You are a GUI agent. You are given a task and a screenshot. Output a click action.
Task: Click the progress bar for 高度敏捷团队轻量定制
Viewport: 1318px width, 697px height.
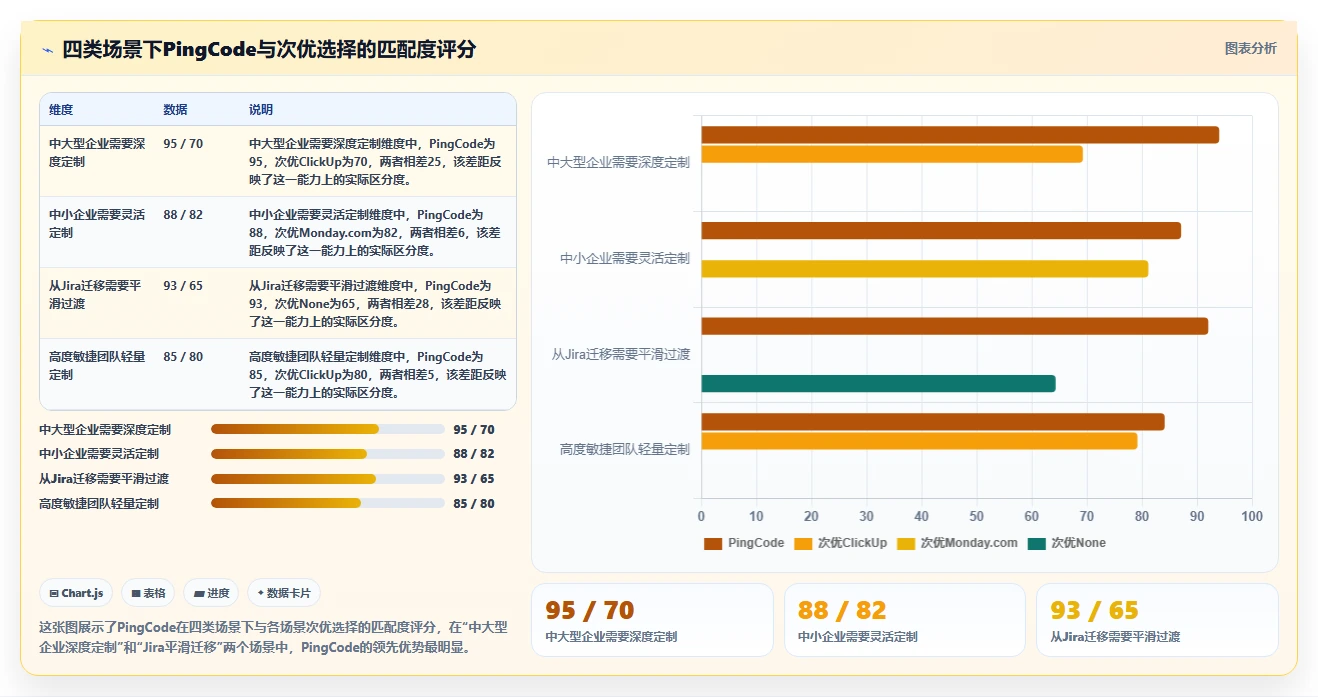(x=328, y=504)
